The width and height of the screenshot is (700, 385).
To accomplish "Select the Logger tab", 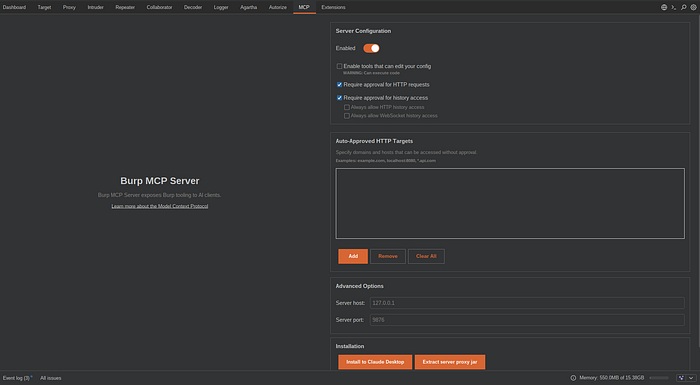I will click(221, 7).
